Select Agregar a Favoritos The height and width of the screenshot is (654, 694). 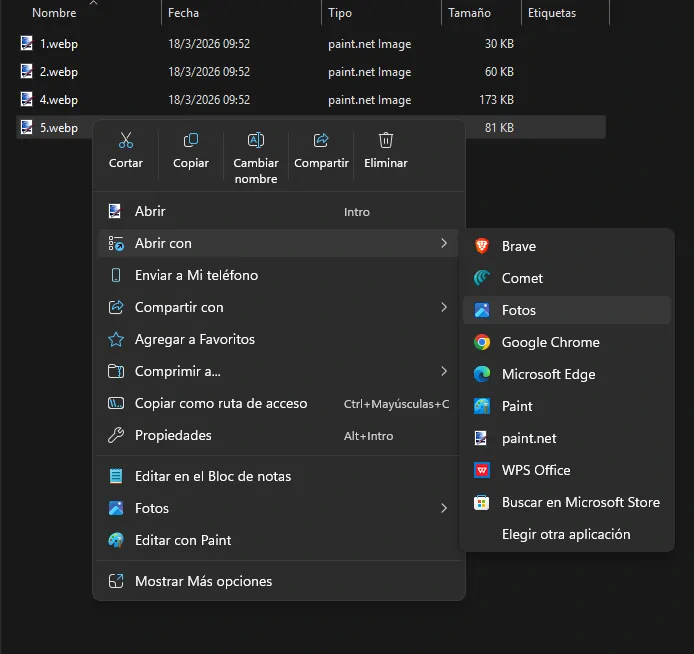pyautogui.click(x=279, y=339)
